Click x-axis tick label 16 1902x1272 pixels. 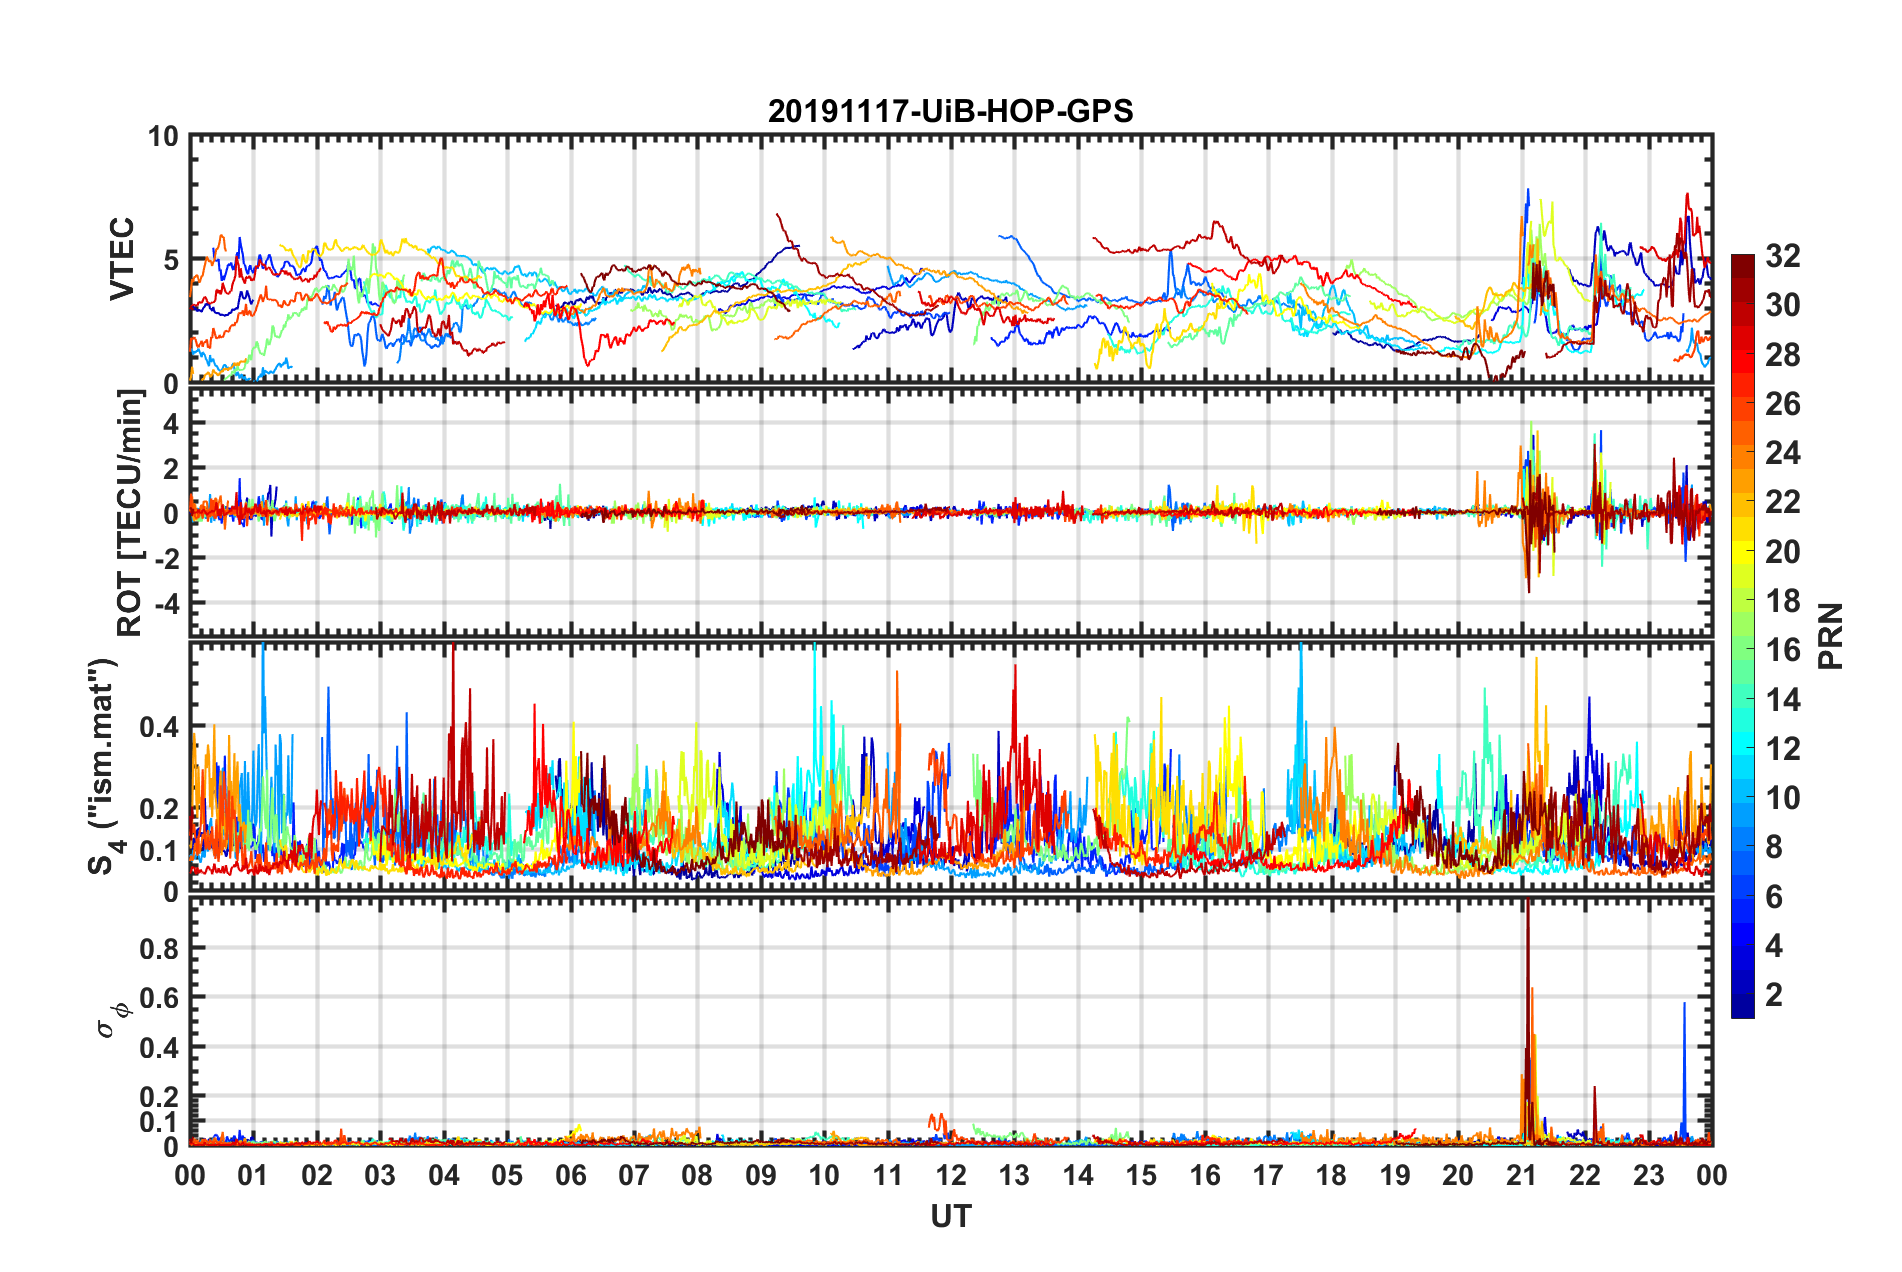(x=1205, y=1175)
